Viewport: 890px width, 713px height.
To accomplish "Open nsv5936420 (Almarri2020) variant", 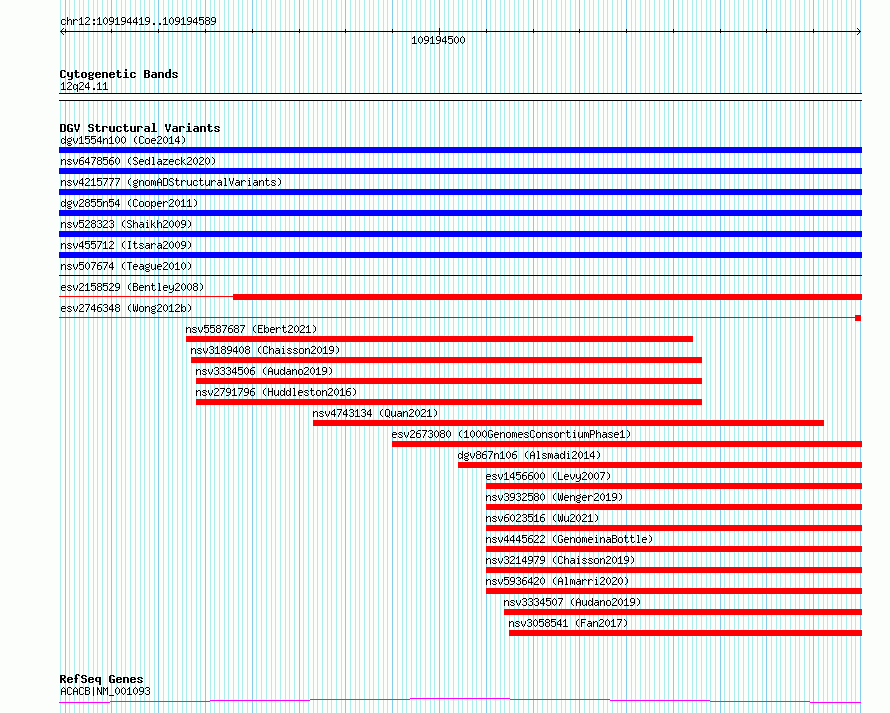I will point(557,581).
